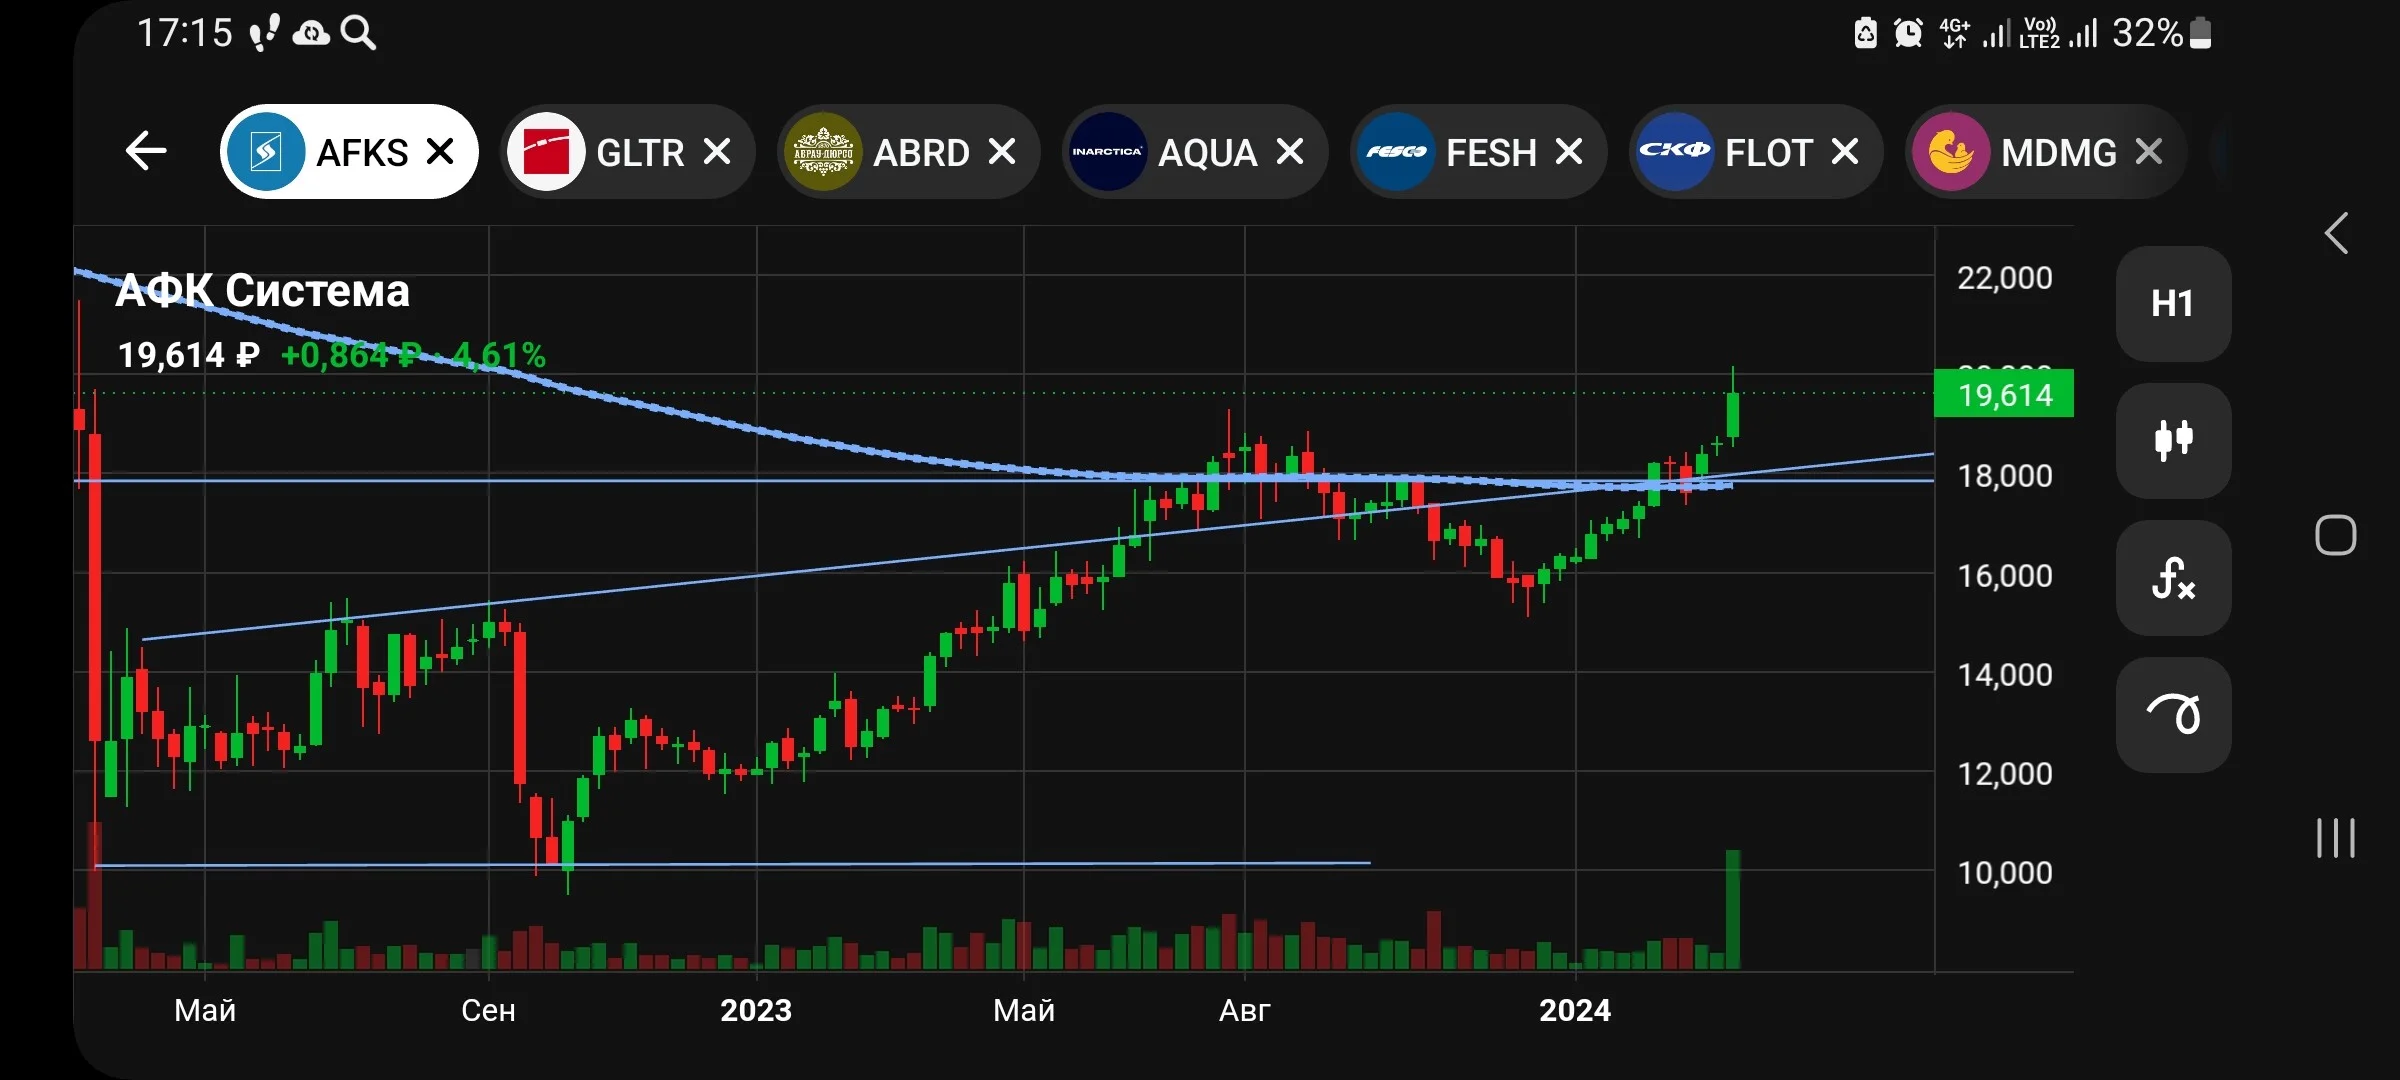Close the MDMG ticker chip
Image resolution: width=2400 pixels, height=1080 pixels.
pos(2149,152)
